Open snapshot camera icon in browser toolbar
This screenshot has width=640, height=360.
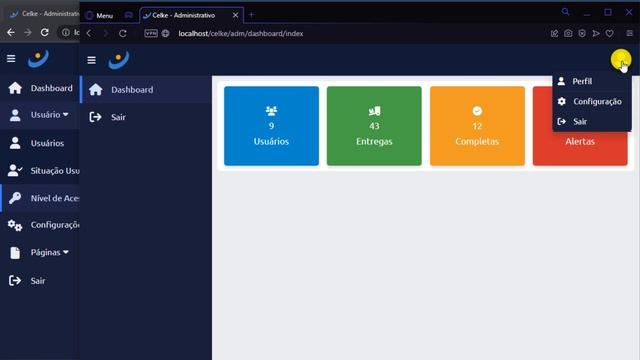pyautogui.click(x=568, y=33)
